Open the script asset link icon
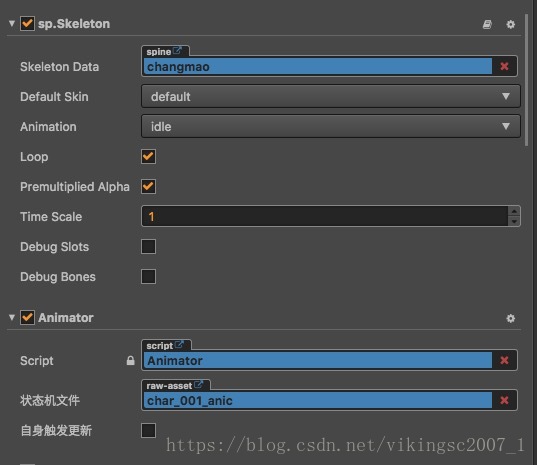This screenshot has width=537, height=465. [x=179, y=345]
